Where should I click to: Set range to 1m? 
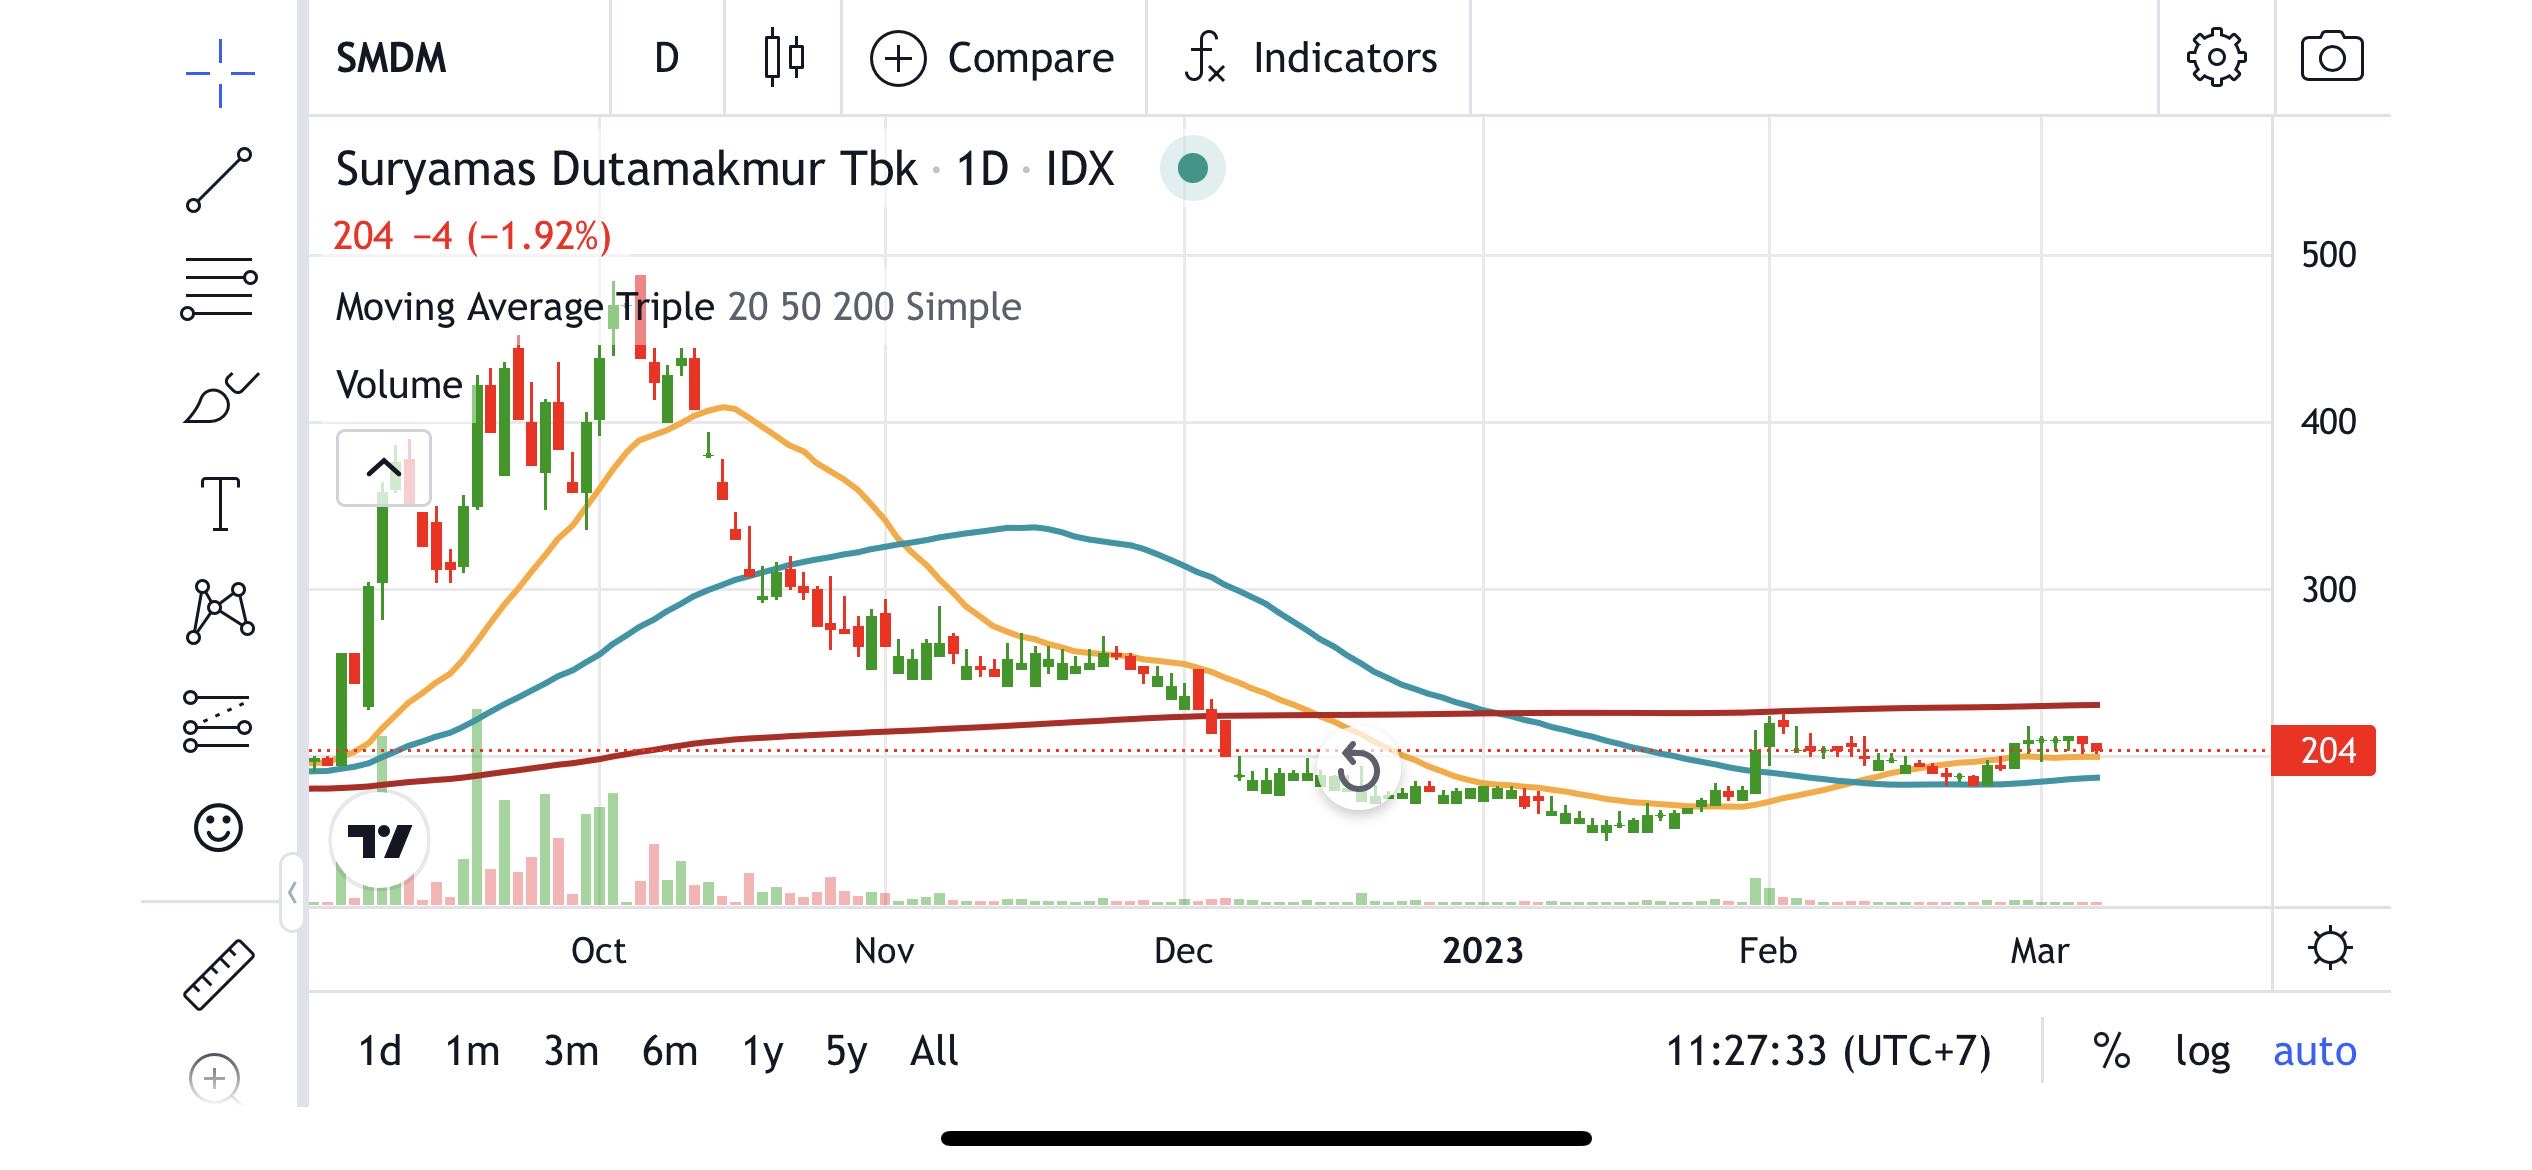472,1051
